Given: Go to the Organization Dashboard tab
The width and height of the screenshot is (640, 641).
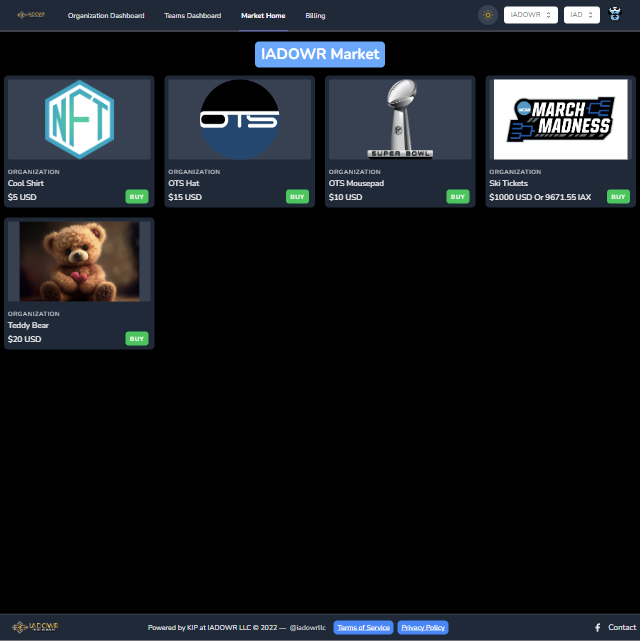Looking at the screenshot, I should [106, 16].
